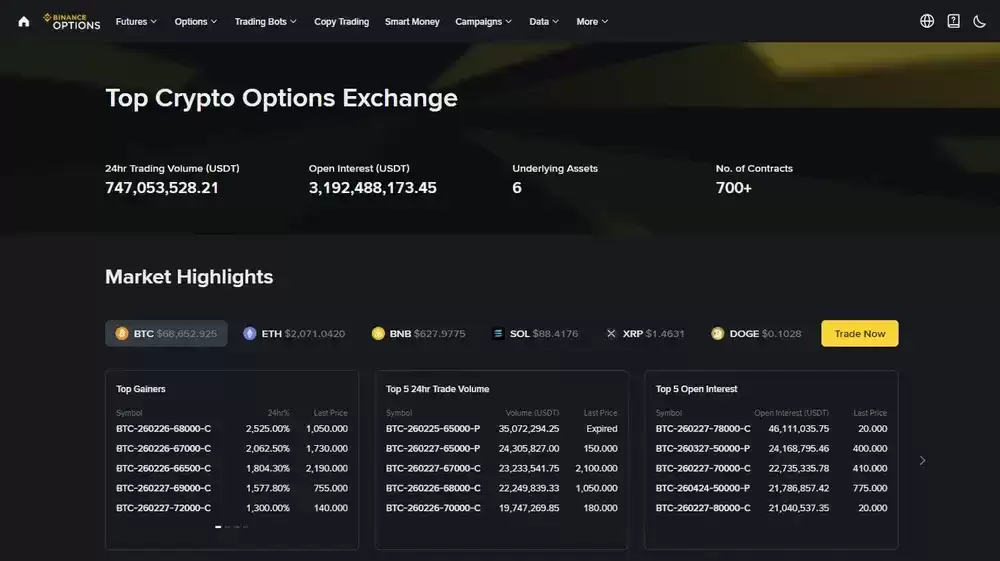Open BTC-260424-50000-P open interest row
This screenshot has height=561, width=1000.
click(771, 488)
